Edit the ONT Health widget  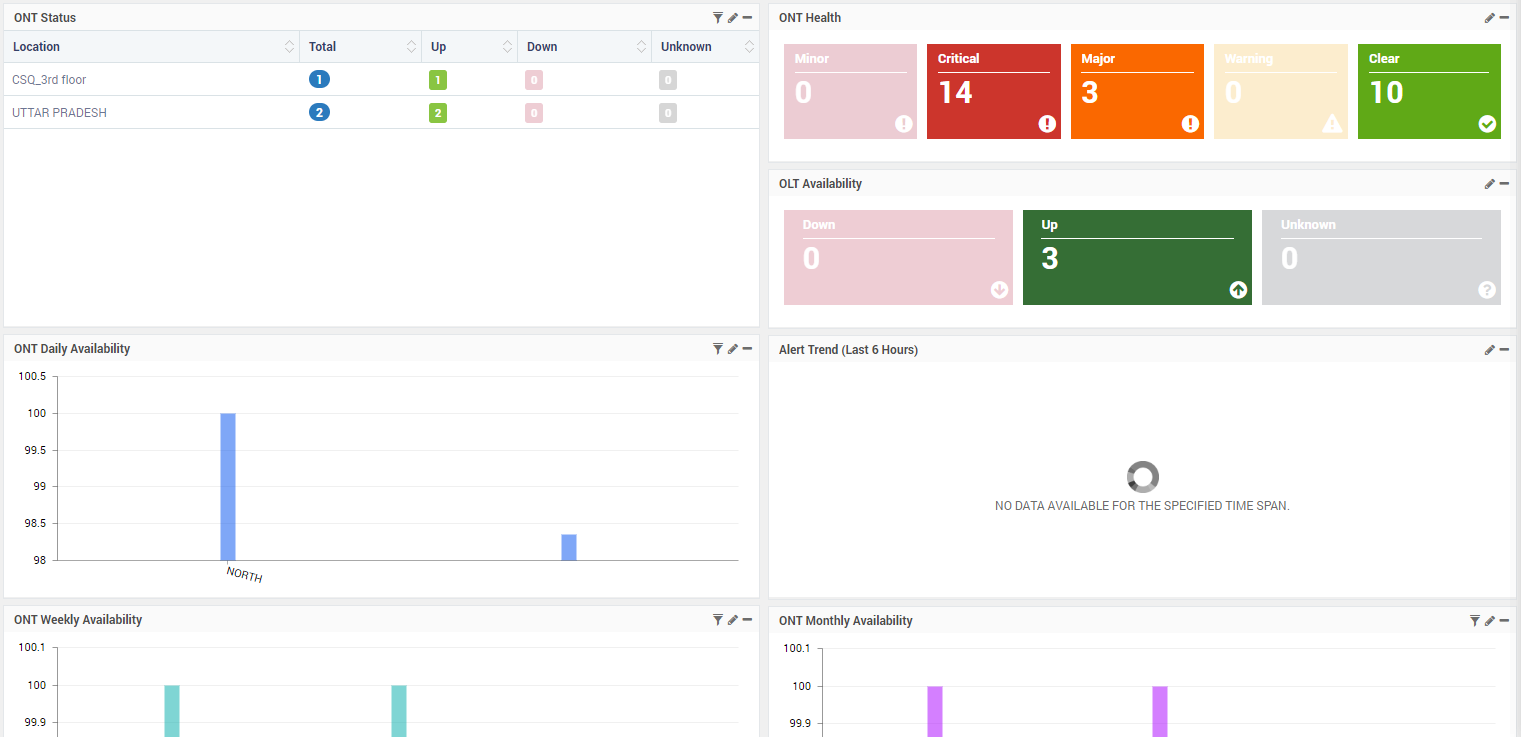point(1489,17)
